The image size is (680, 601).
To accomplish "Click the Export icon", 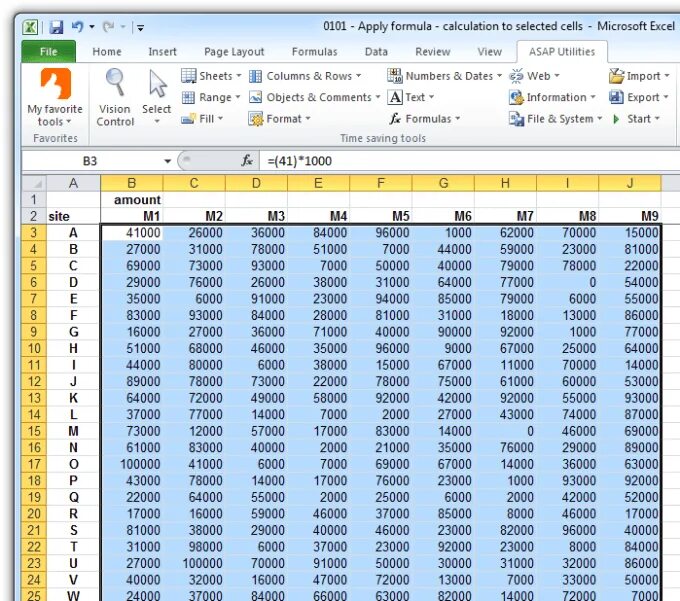I will 616,97.
